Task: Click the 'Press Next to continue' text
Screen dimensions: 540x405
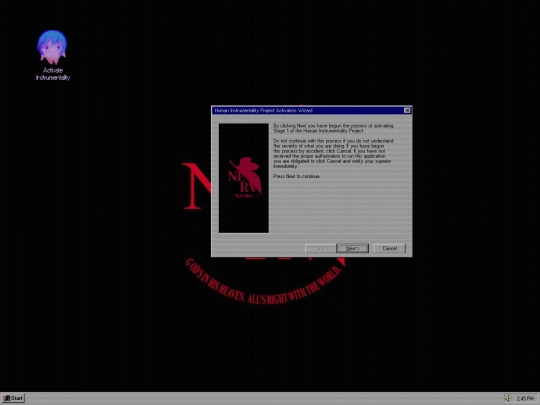Action: tap(297, 176)
